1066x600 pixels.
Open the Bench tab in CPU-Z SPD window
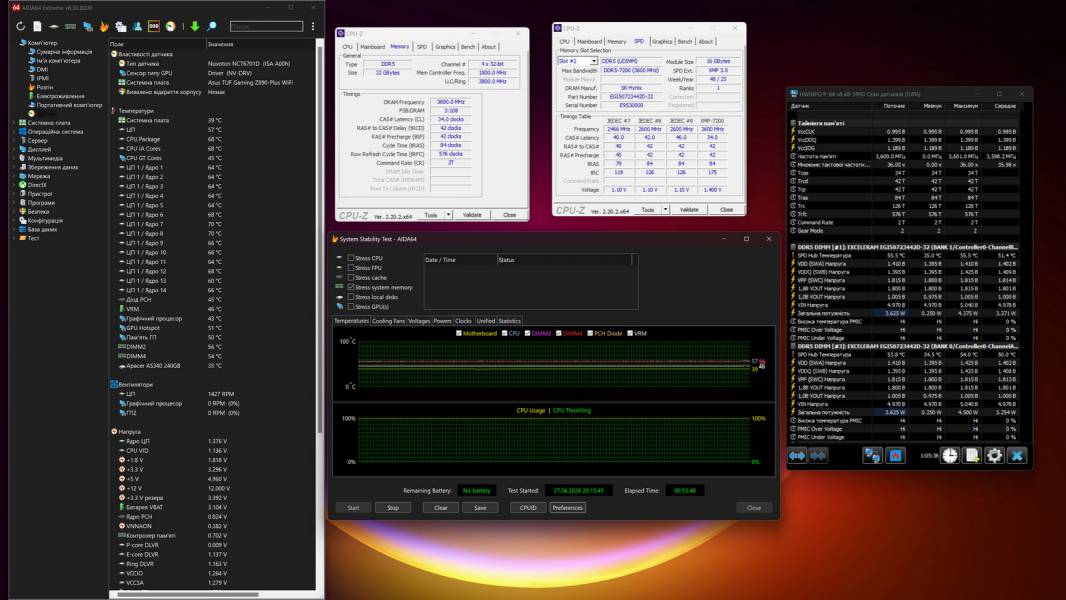685,41
